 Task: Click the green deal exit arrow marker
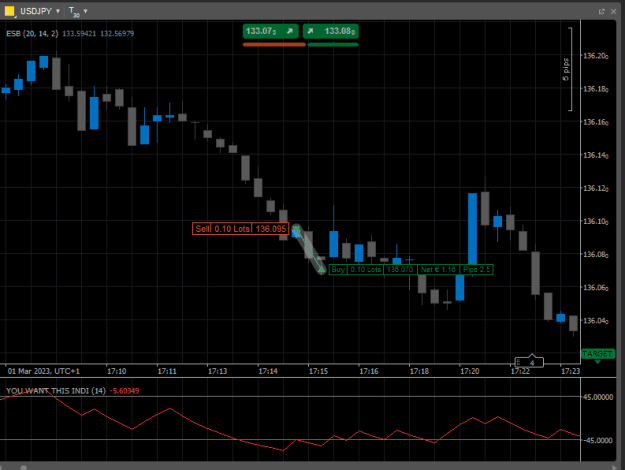click(x=322, y=270)
